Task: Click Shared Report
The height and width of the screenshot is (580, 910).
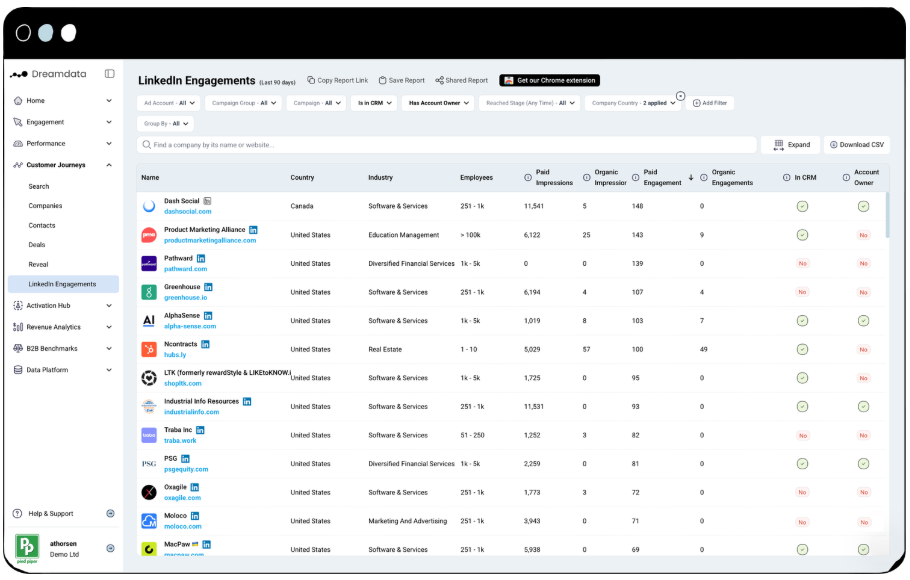Action: [462, 80]
